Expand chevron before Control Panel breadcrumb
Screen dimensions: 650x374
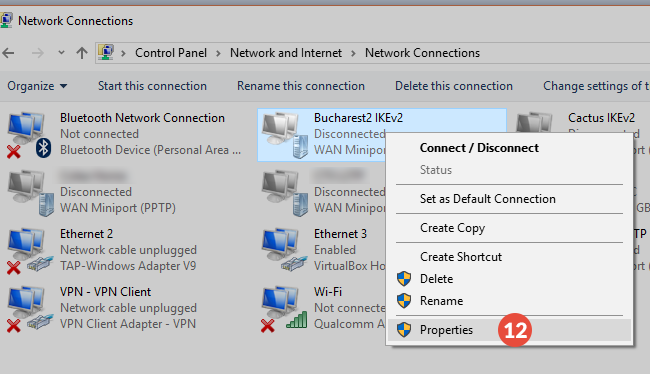tap(123, 53)
